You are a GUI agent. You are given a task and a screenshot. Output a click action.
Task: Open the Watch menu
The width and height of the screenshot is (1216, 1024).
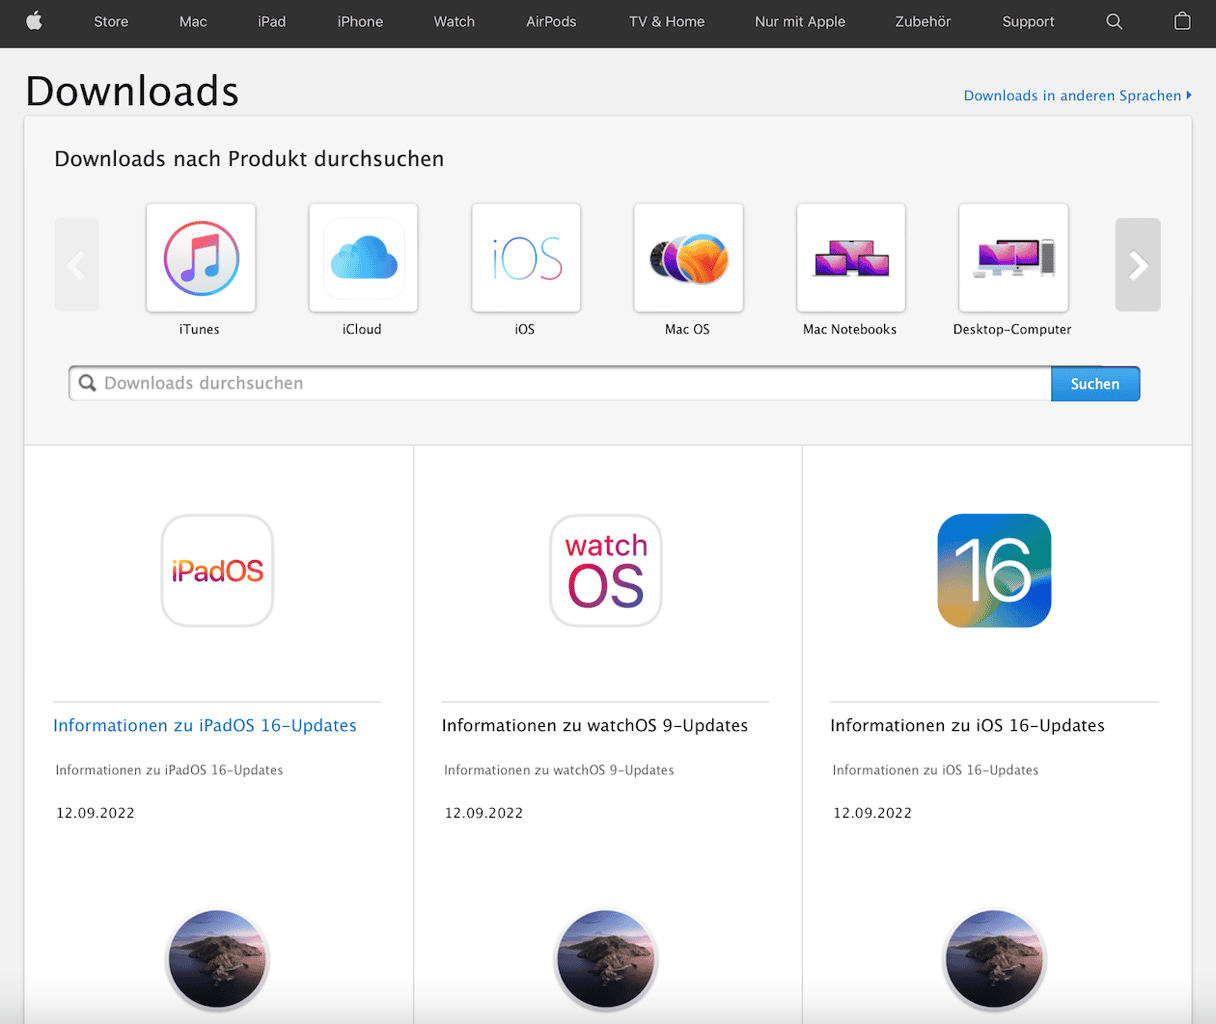(454, 22)
